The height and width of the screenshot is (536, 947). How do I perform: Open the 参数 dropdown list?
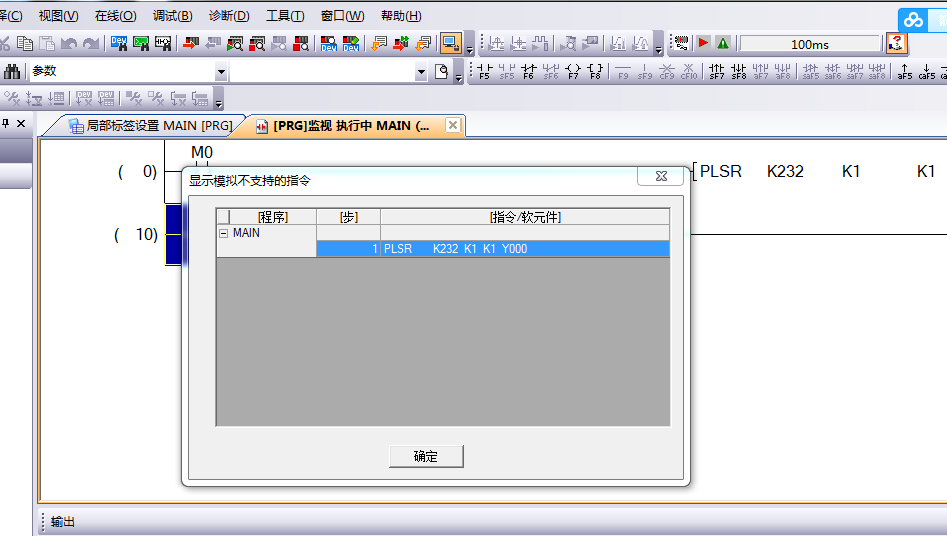[221, 72]
